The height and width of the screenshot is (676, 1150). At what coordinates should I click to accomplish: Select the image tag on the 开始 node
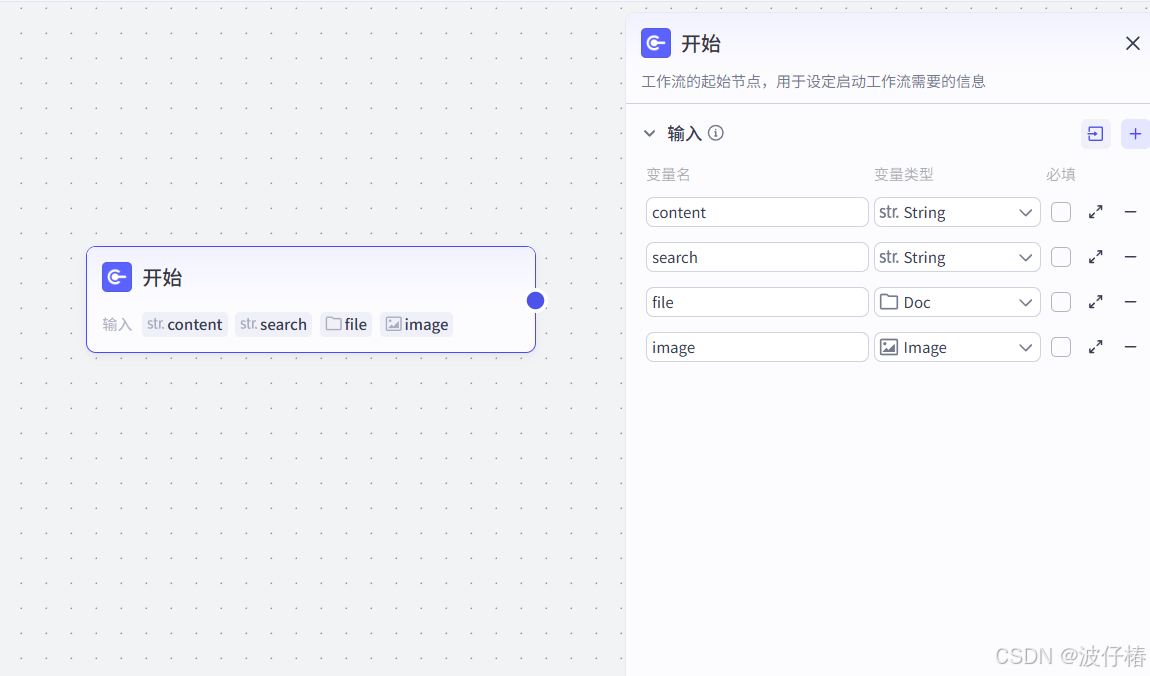[x=416, y=324]
